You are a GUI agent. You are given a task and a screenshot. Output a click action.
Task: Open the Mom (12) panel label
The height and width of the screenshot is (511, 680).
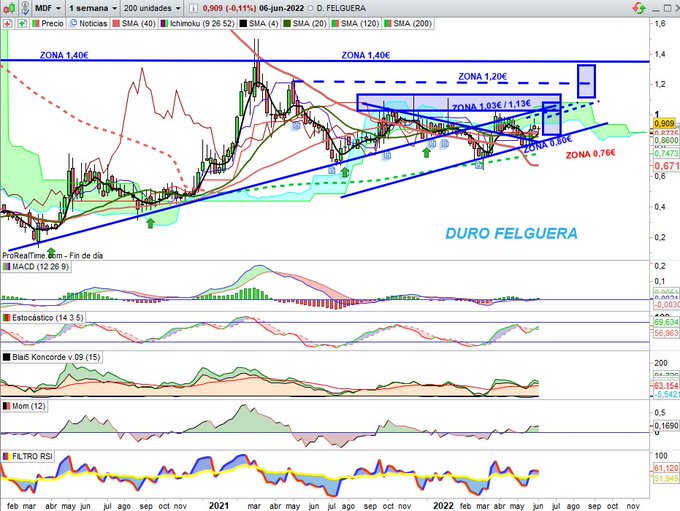[24, 406]
